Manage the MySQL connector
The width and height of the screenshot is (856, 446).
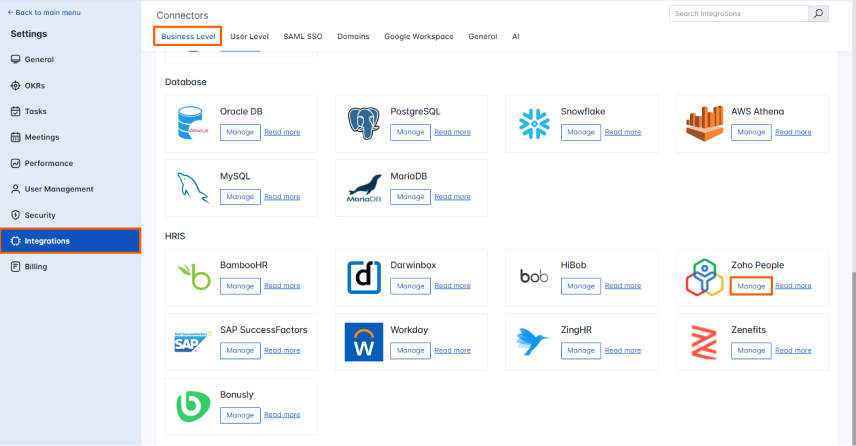click(240, 197)
